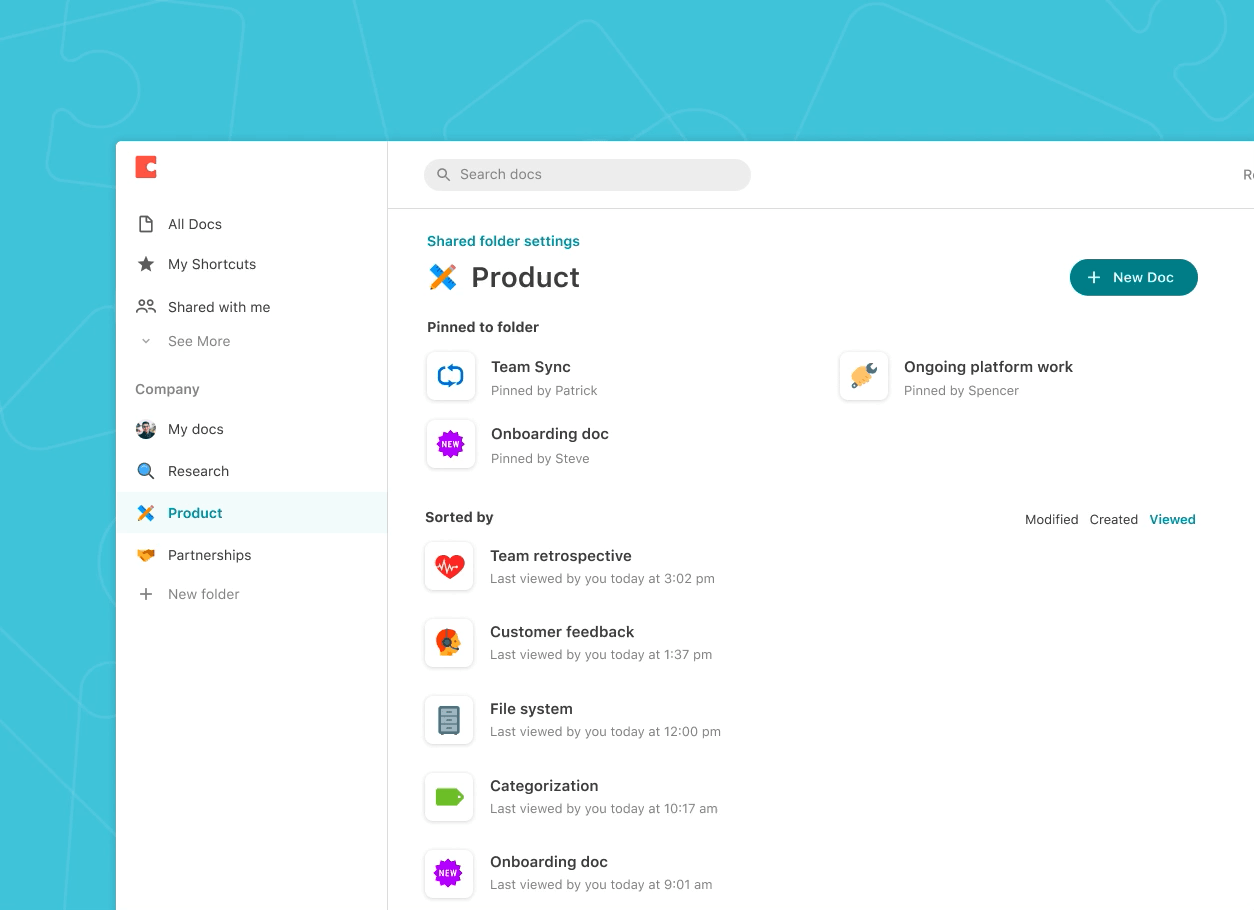
Task: Click the plus icon in New Doc button
Action: click(x=1094, y=277)
